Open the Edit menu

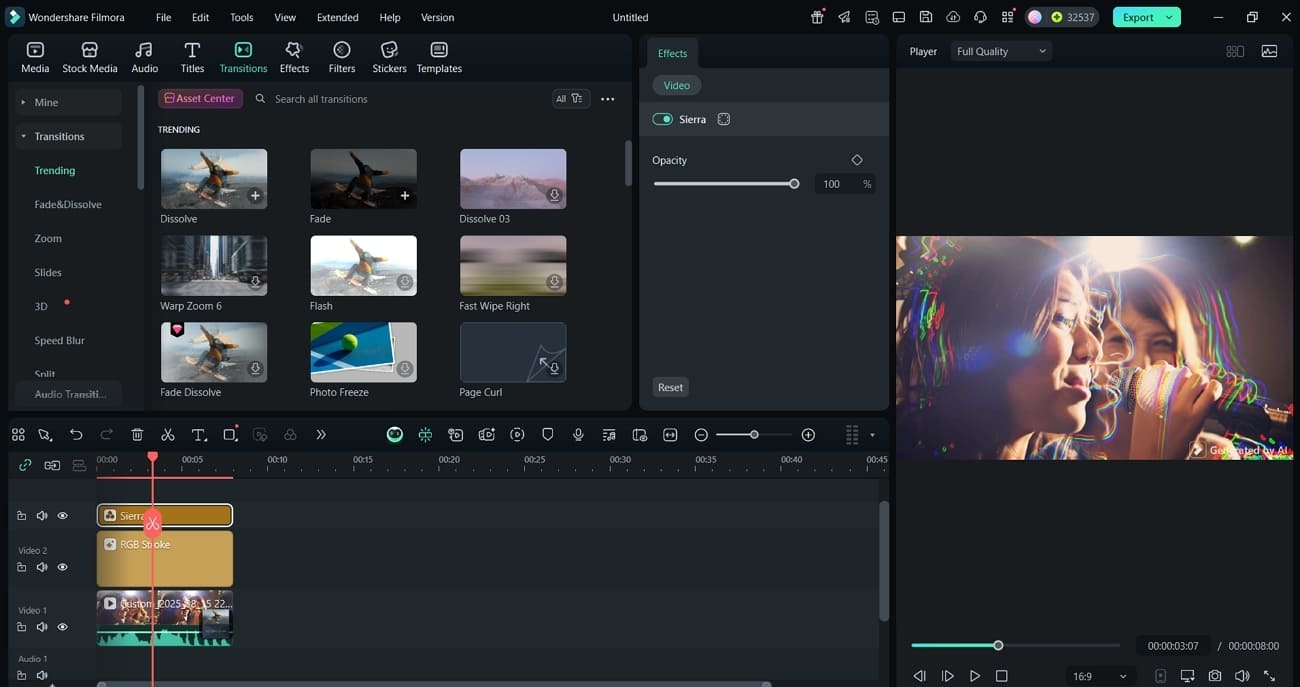tap(201, 17)
